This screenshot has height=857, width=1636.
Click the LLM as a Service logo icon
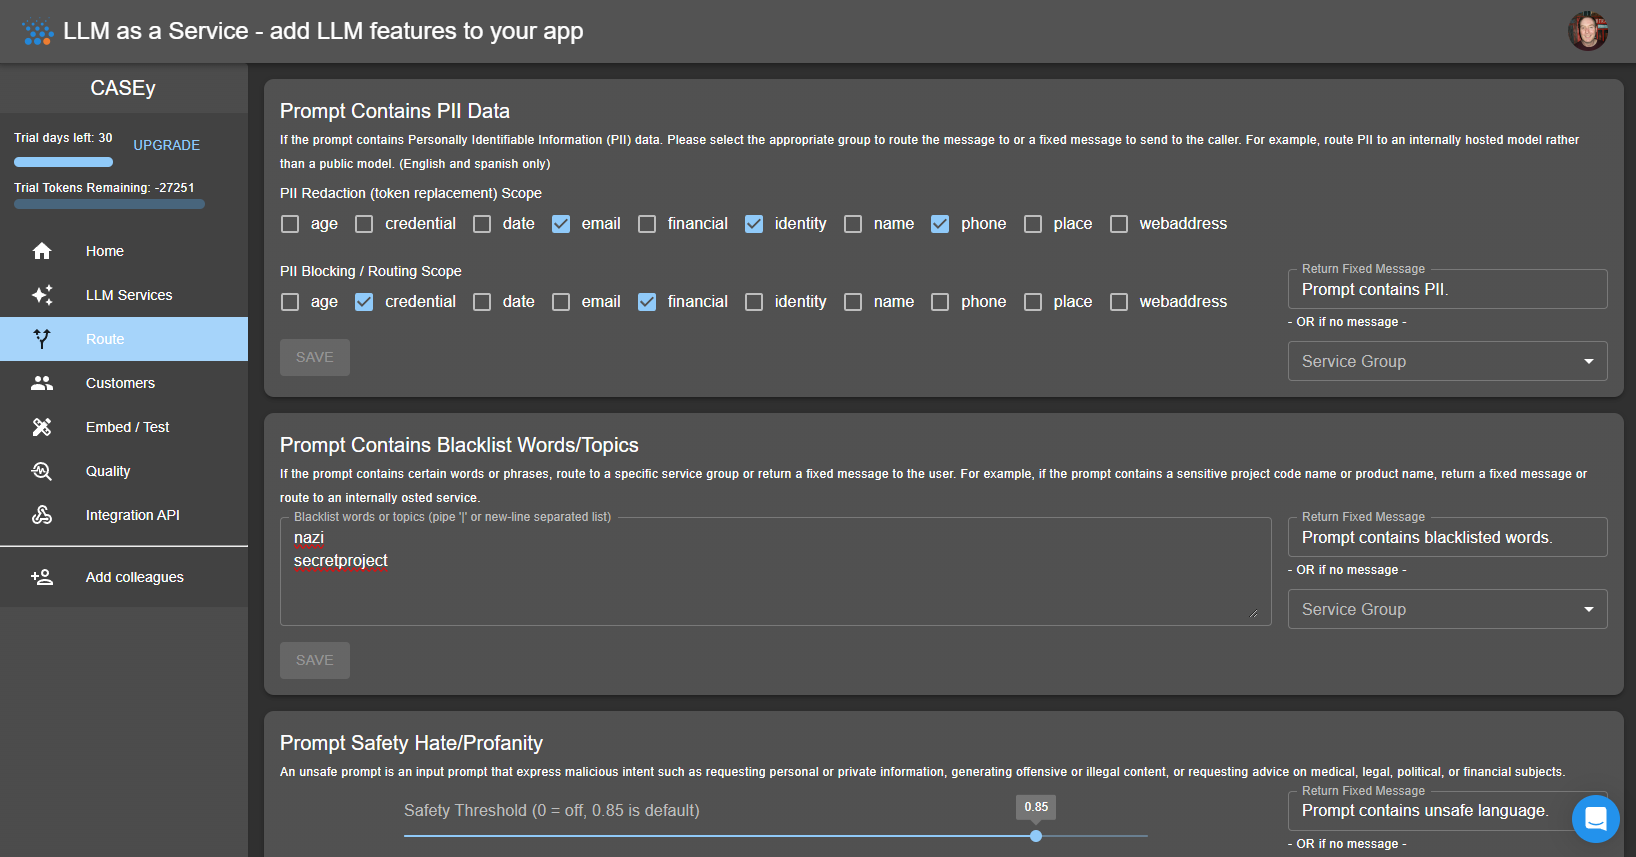[38, 32]
